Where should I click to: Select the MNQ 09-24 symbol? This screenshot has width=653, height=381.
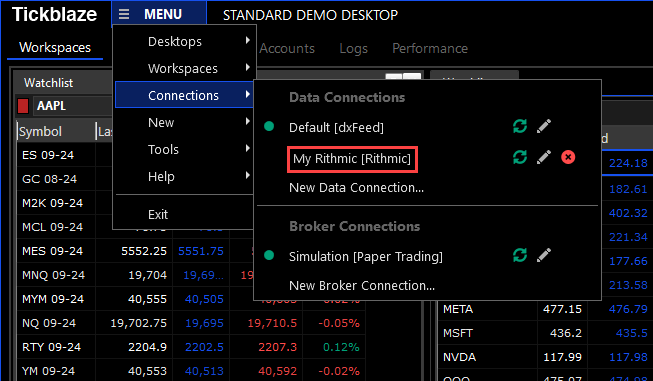[x=53, y=275]
